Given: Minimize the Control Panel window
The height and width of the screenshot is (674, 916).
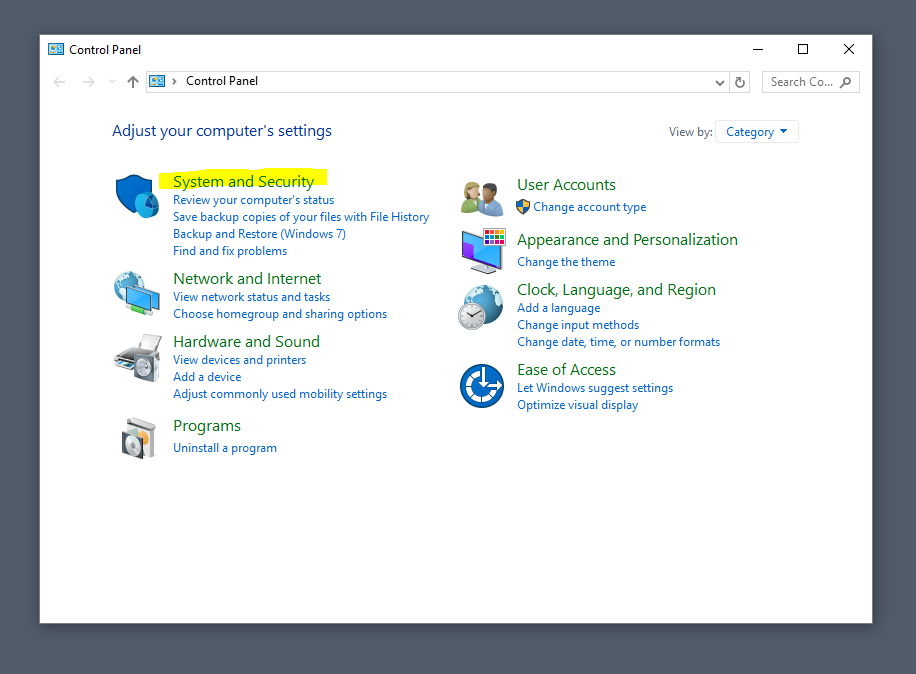Looking at the screenshot, I should click(x=758, y=50).
